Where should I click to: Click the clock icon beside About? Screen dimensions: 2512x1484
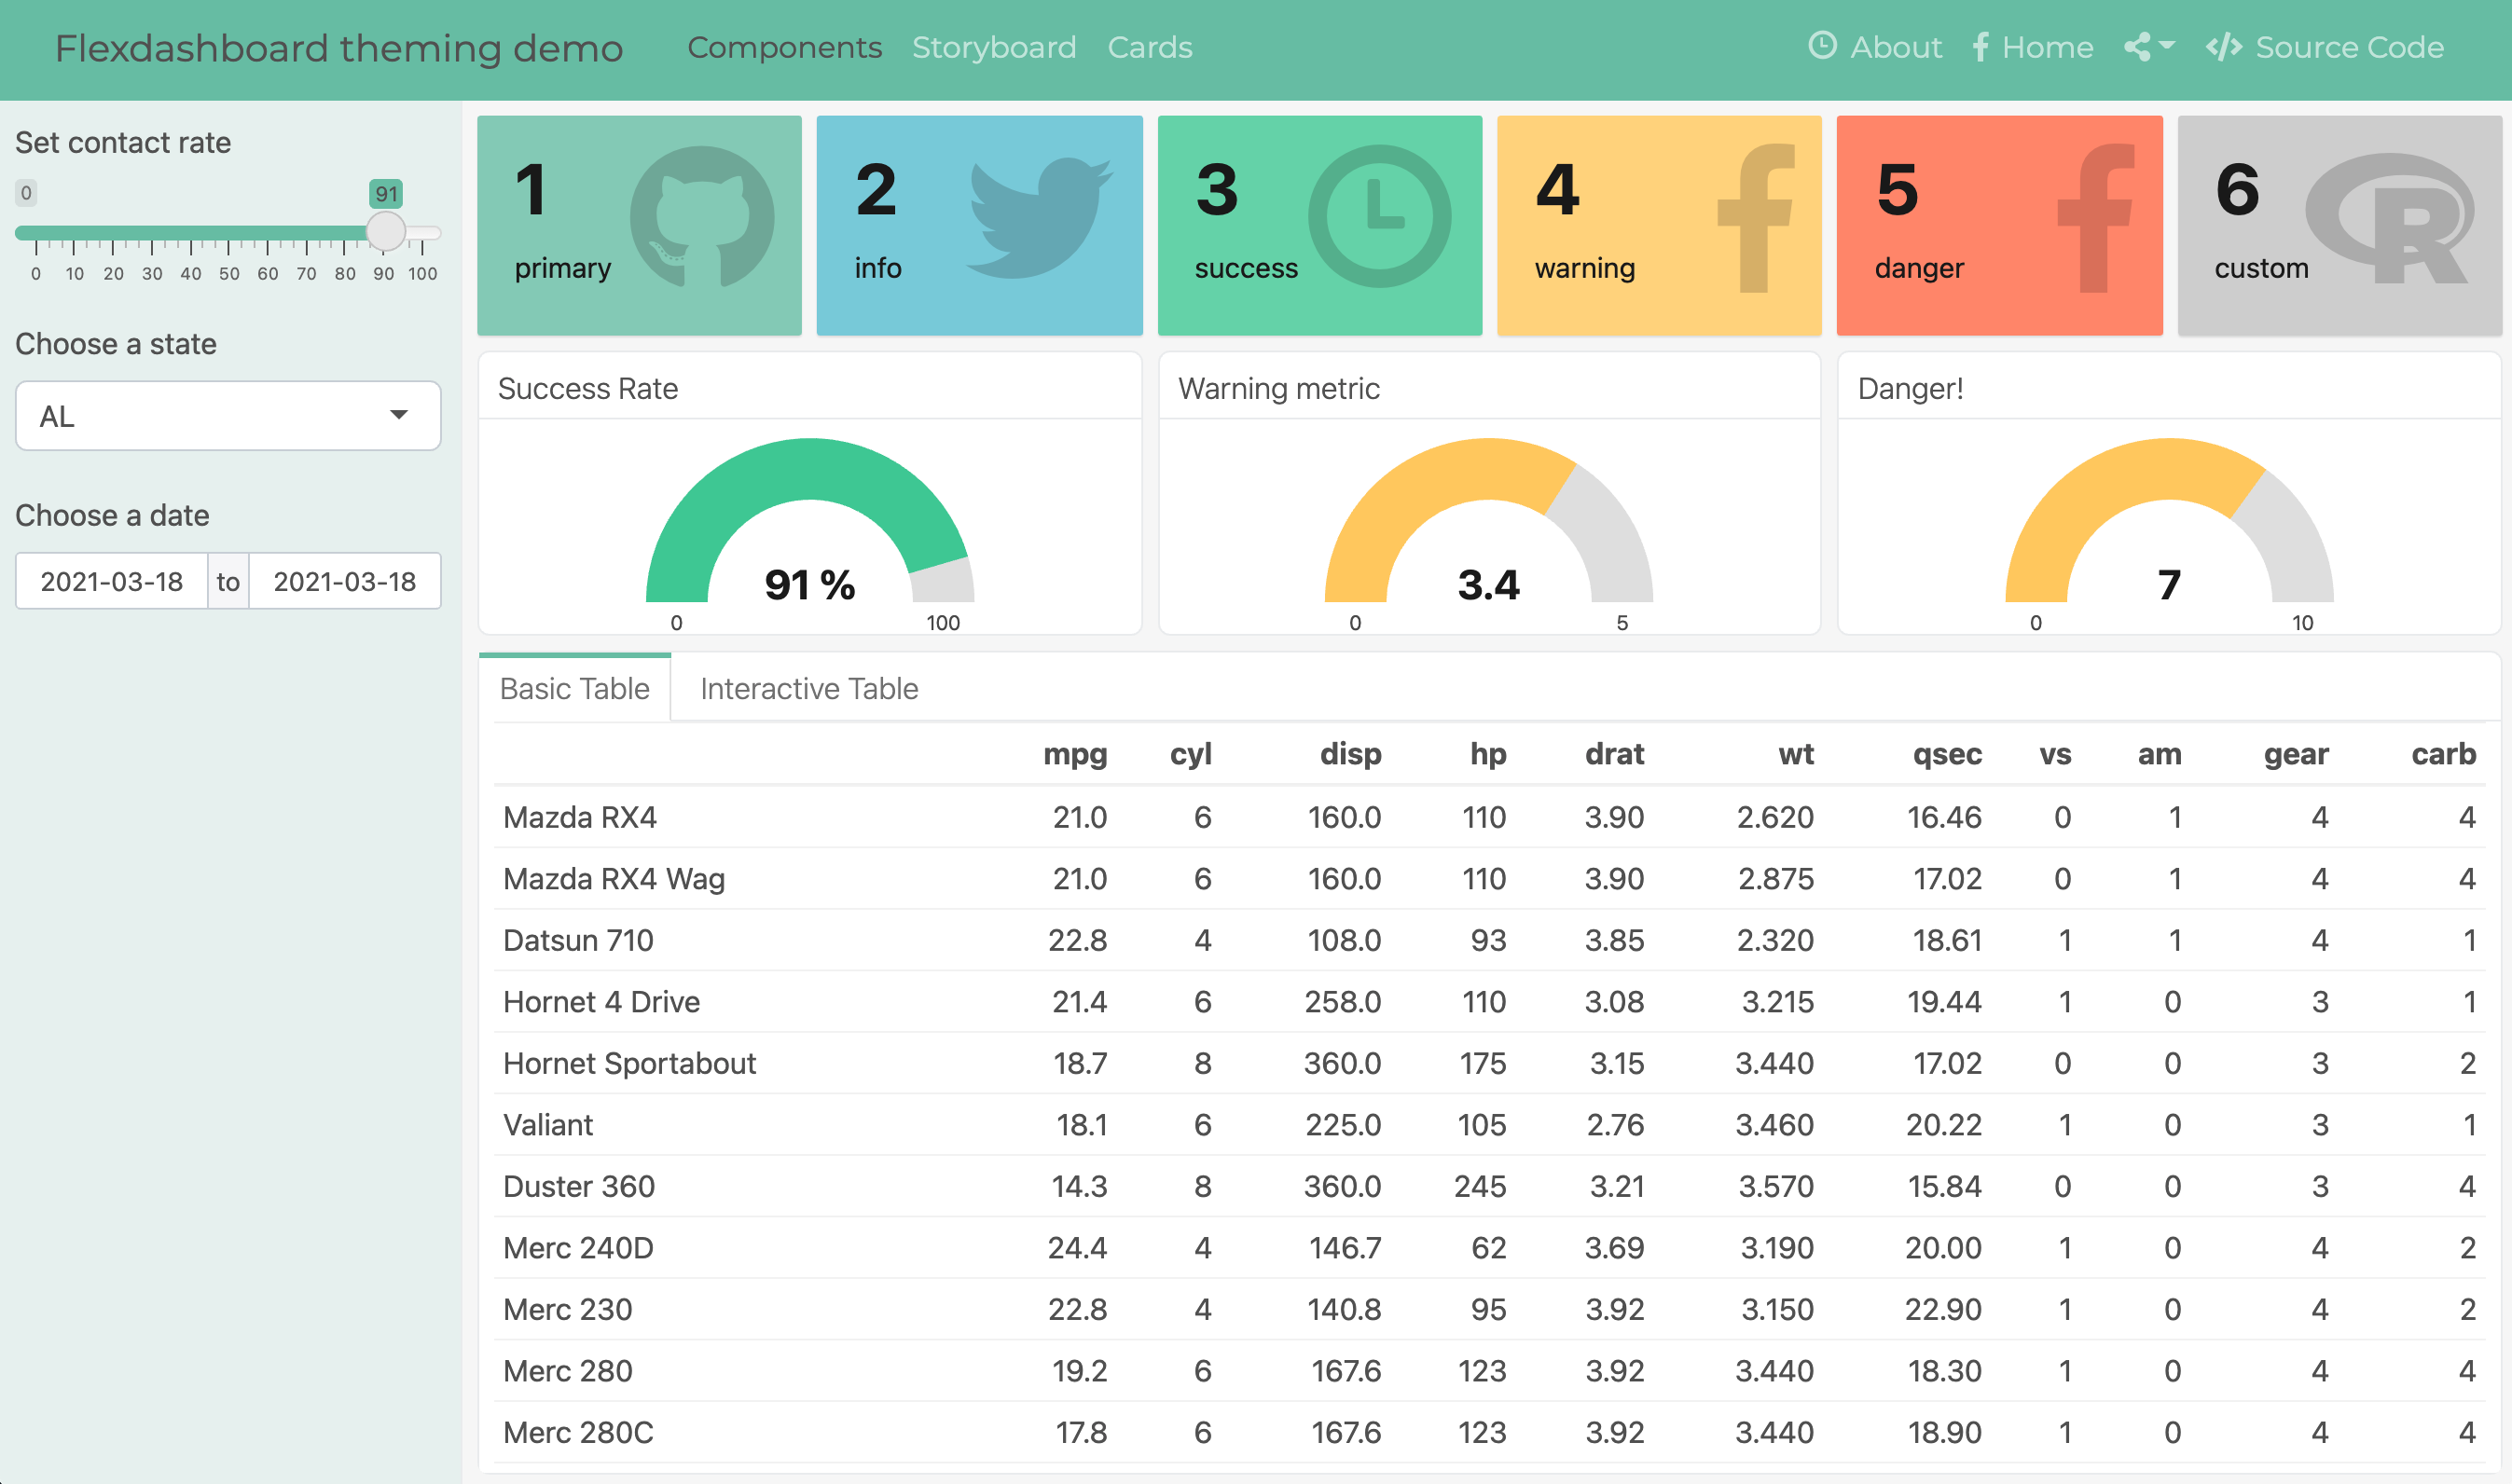(1822, 46)
